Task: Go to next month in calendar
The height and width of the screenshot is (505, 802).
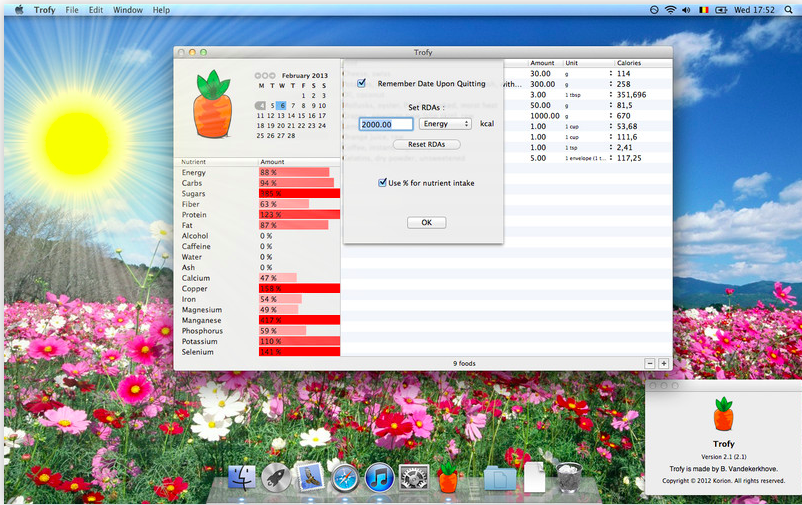Action: tap(272, 76)
